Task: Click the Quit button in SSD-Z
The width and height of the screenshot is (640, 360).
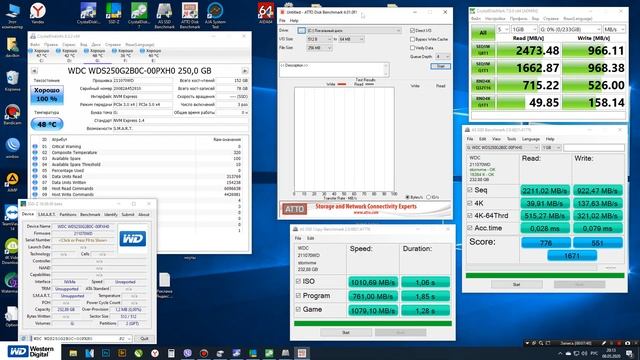Action: point(144,338)
